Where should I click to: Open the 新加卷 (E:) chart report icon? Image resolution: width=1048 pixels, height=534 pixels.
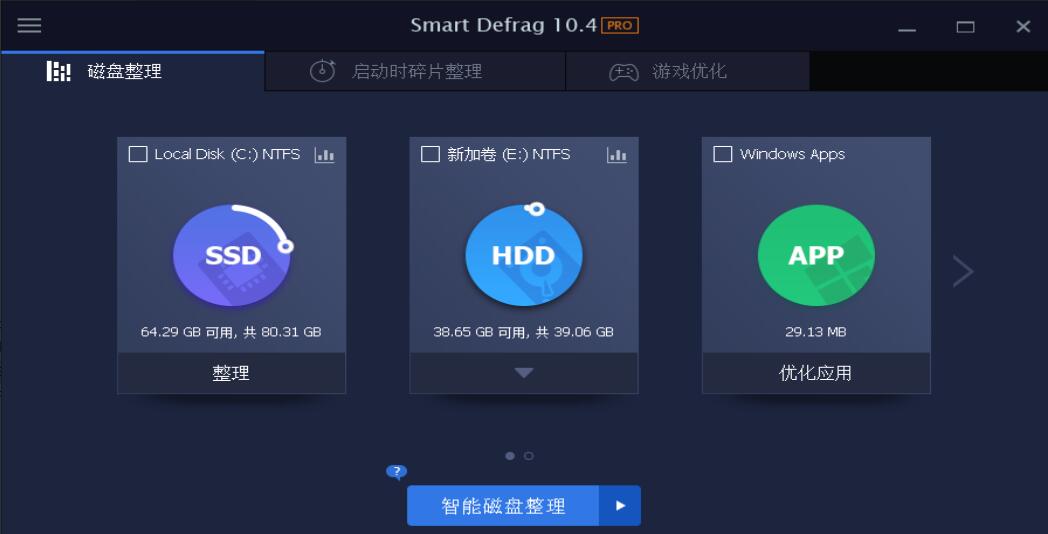(617, 155)
